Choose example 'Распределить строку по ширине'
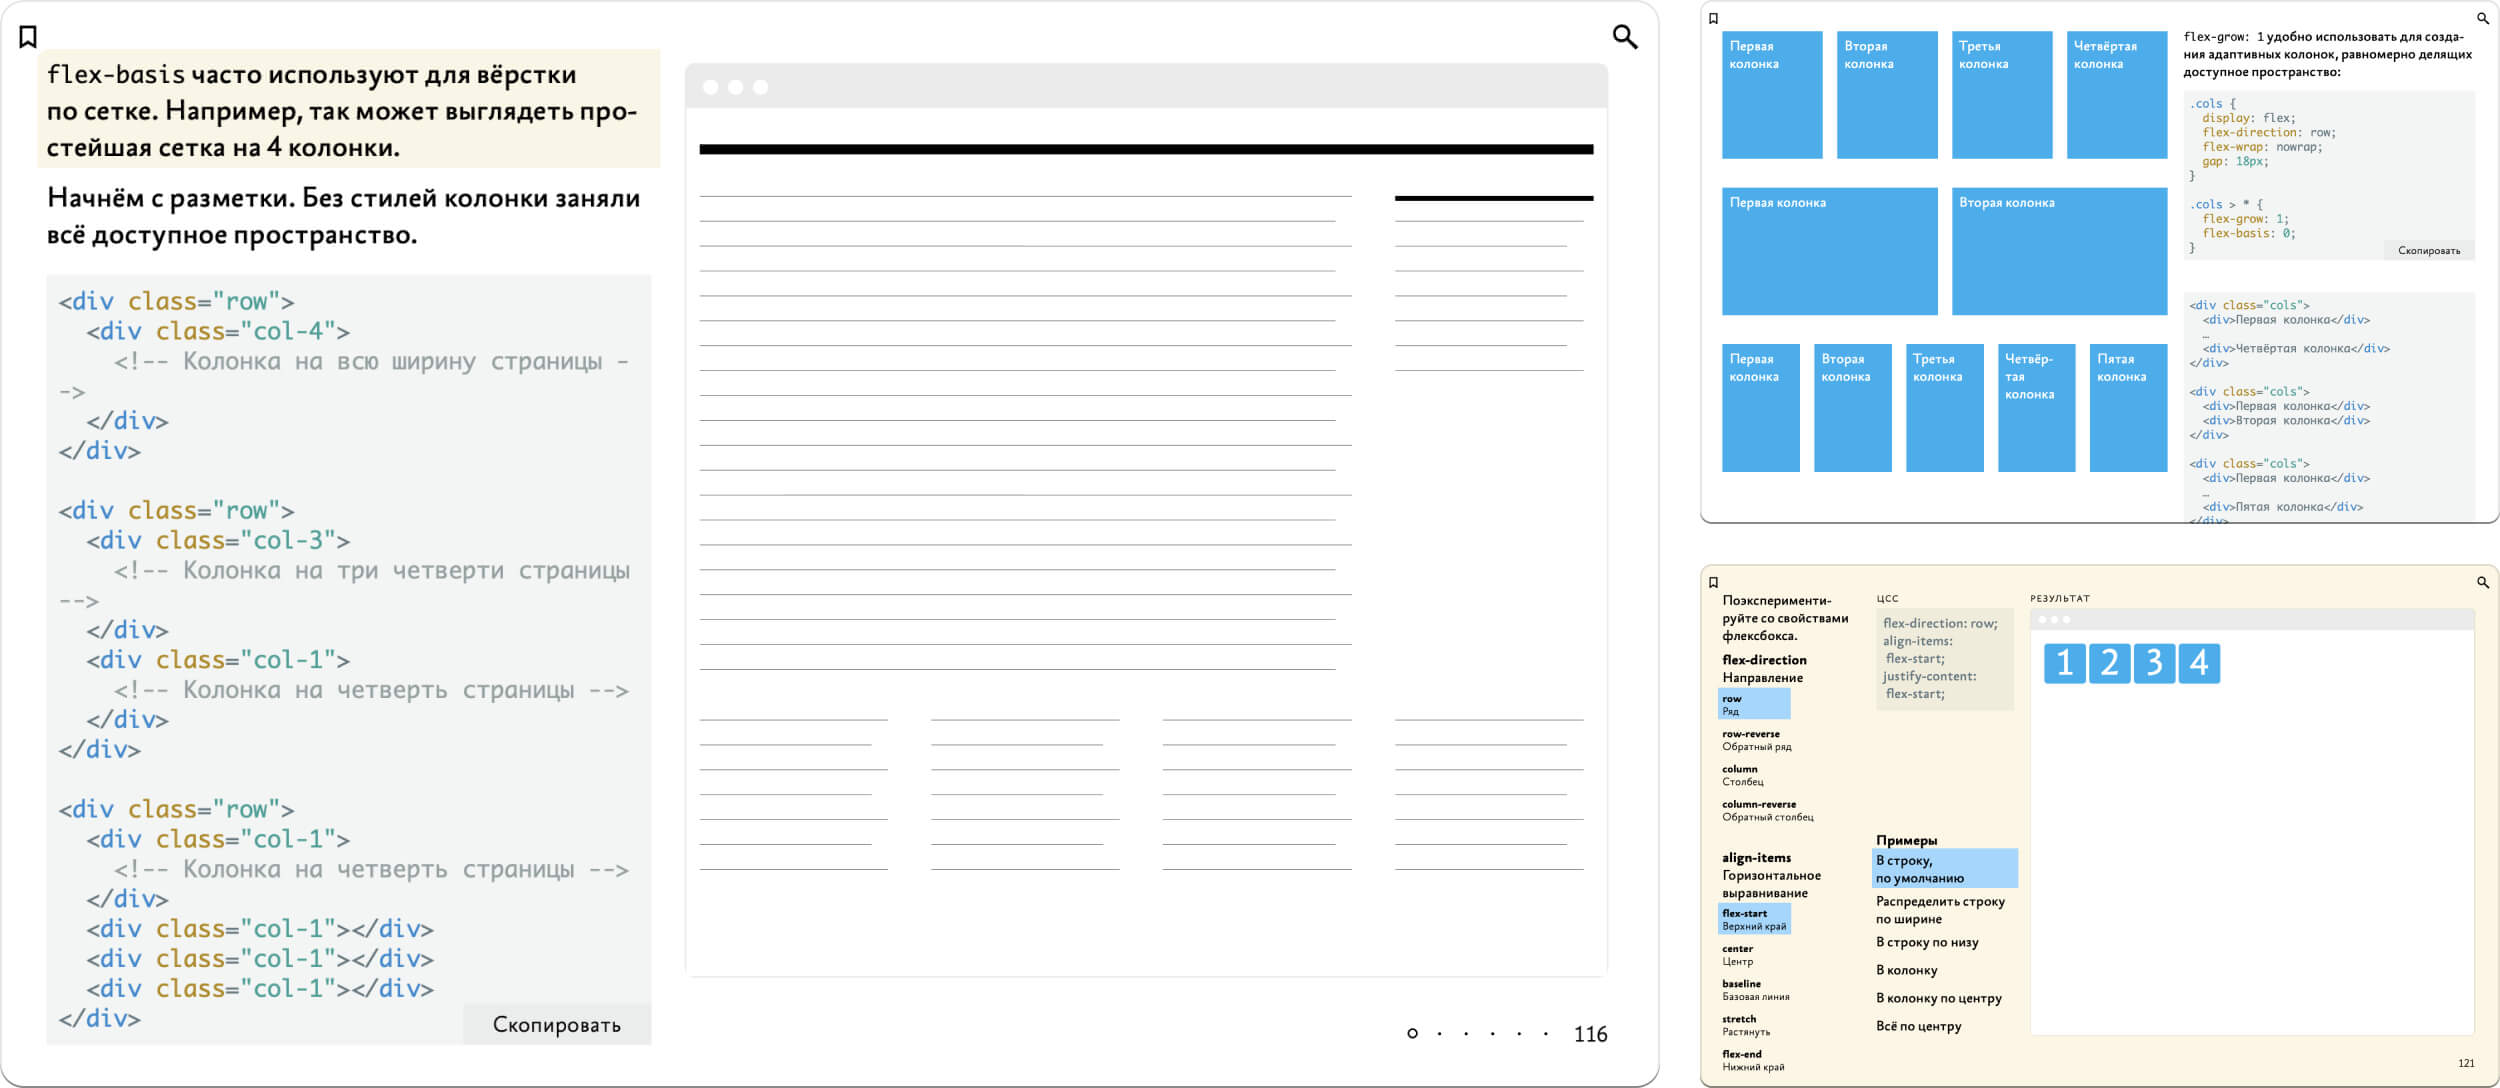 (1940, 910)
